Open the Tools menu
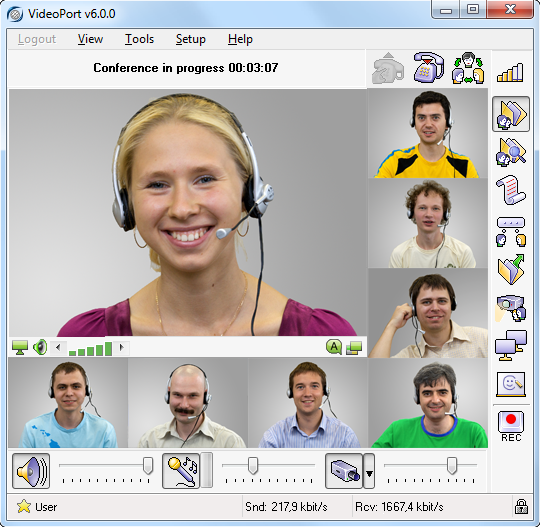The width and height of the screenshot is (540, 527). coord(139,39)
